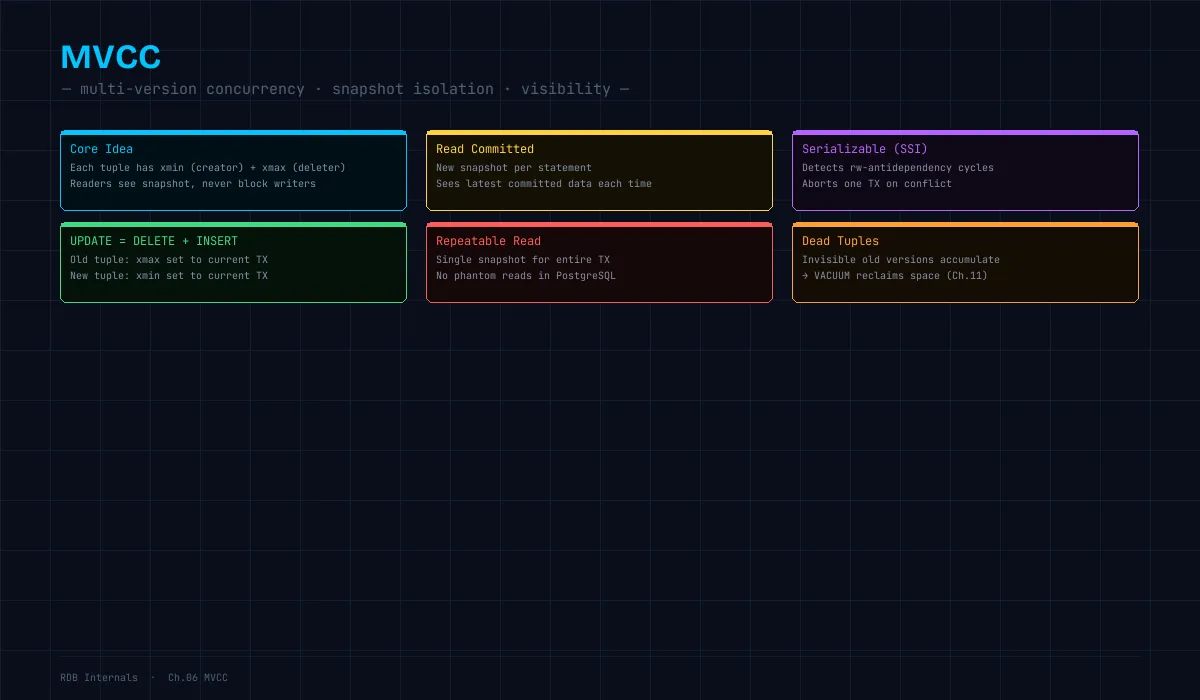Select the Core Idea card title
The image size is (1200, 700).
tap(101, 149)
